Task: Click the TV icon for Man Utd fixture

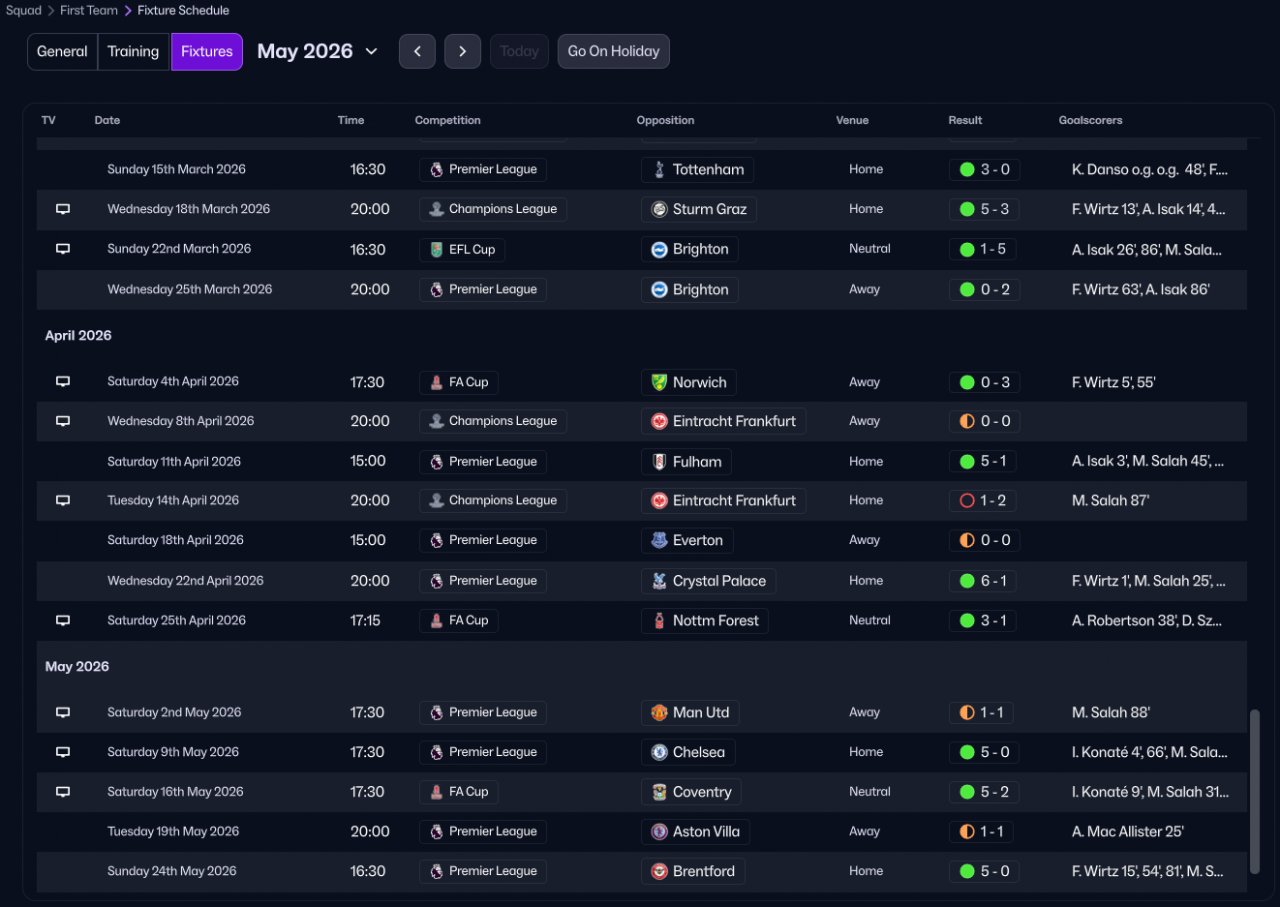Action: (63, 712)
